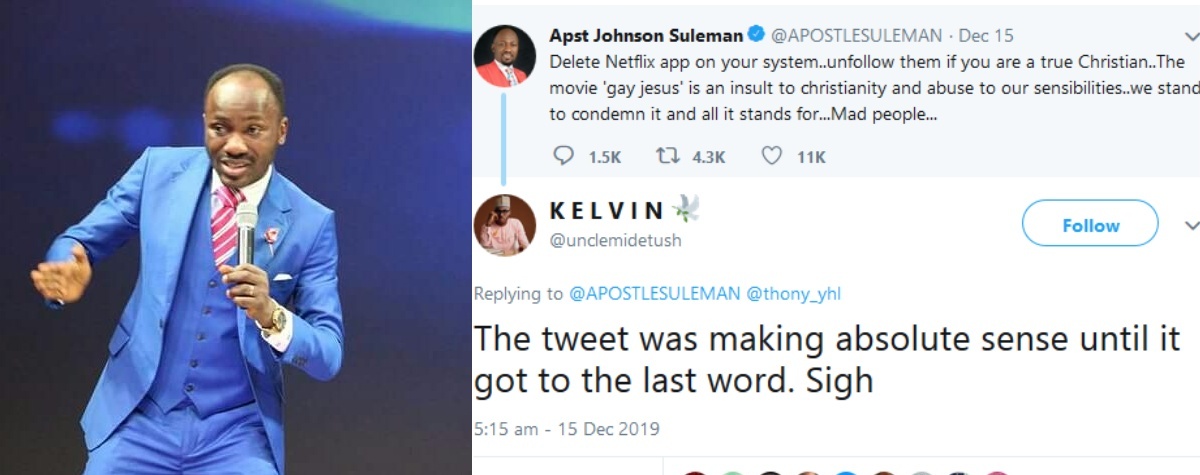The image size is (1200, 475).
Task: Open the dropdown arrow beside Follow
Action: tap(1191, 225)
